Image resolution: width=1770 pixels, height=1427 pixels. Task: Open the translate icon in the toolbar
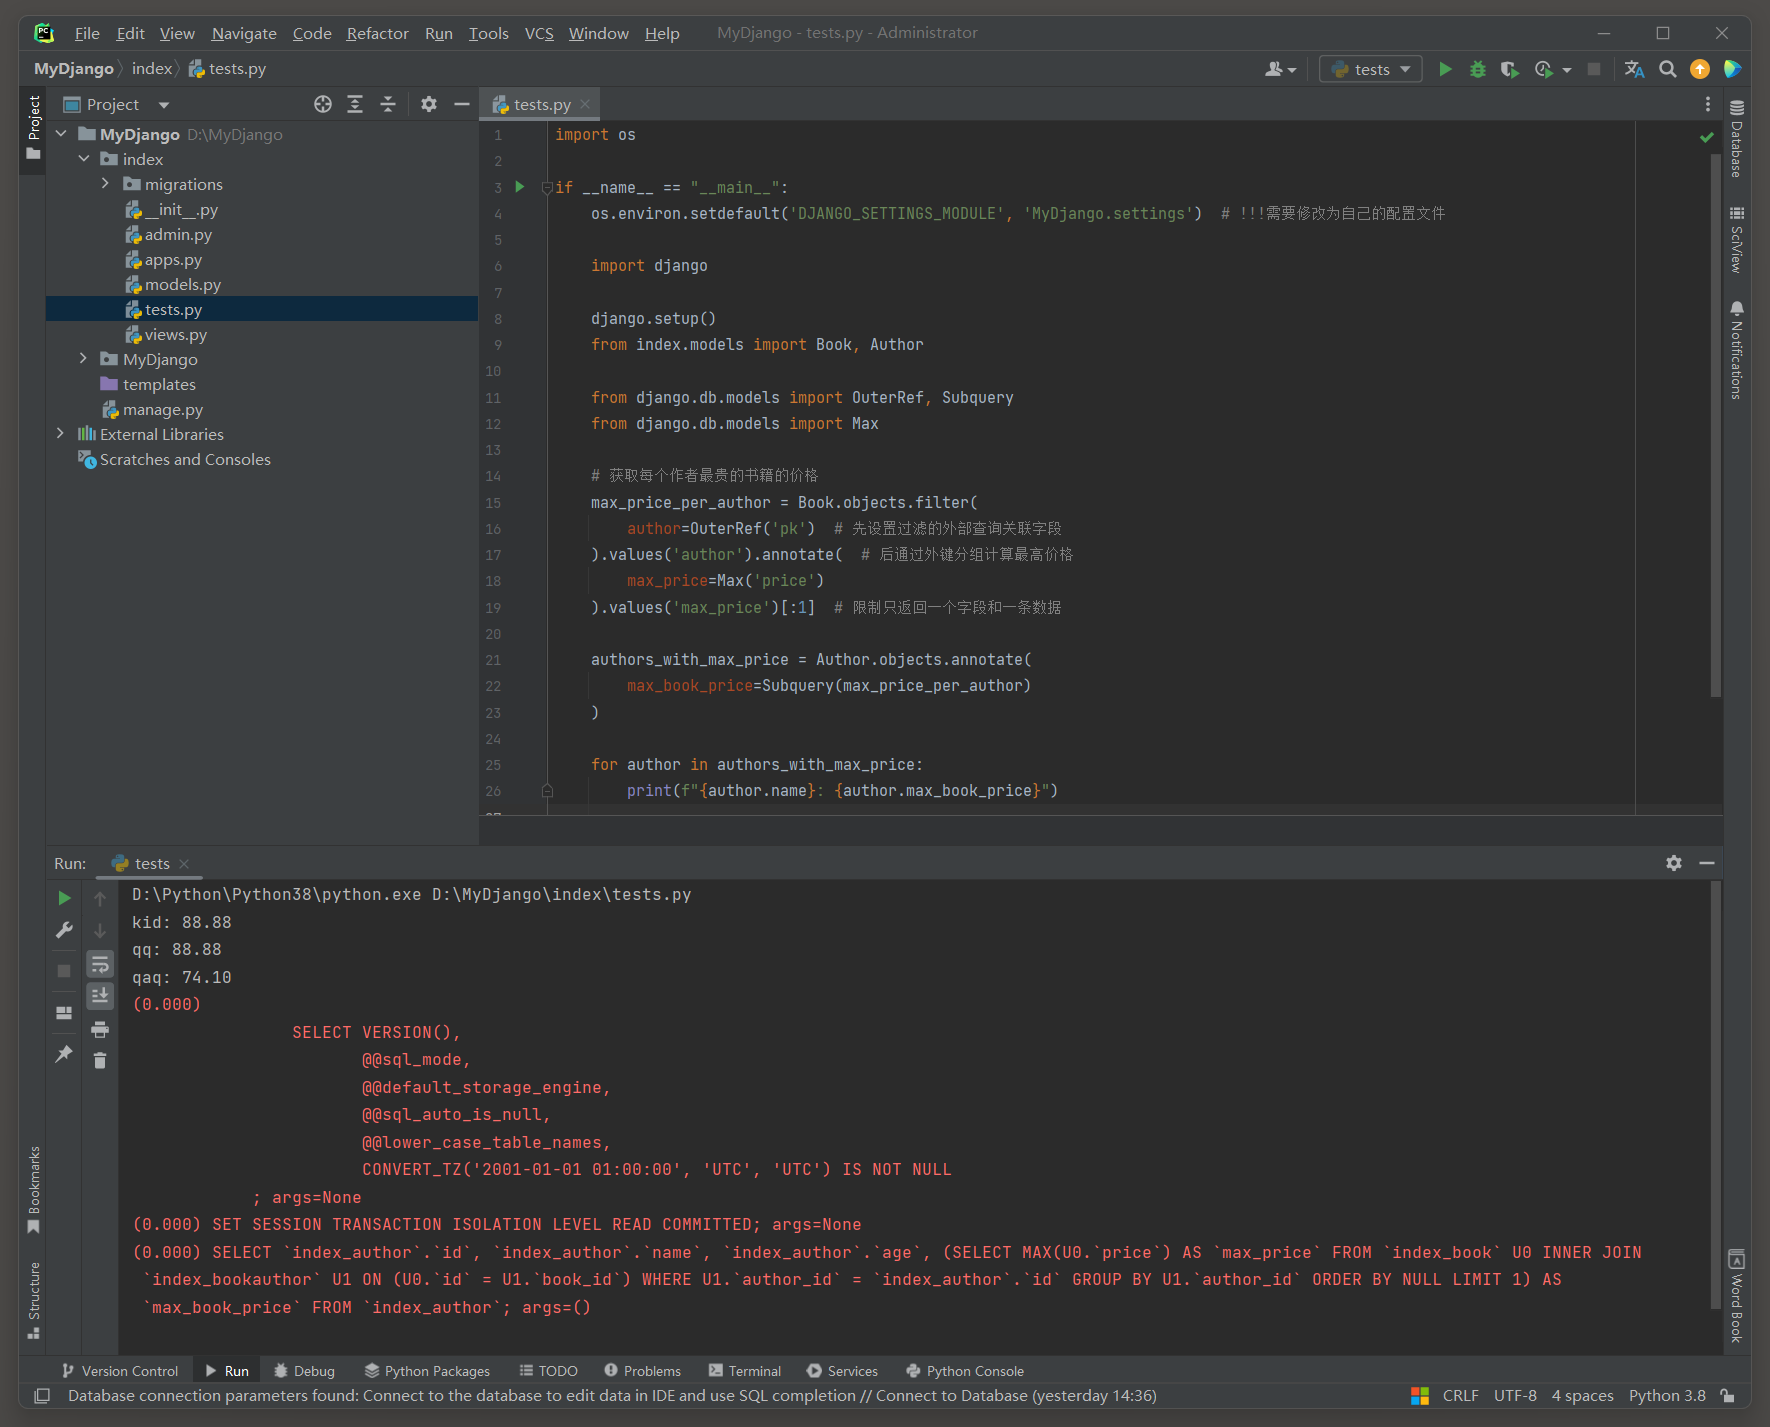click(x=1634, y=69)
